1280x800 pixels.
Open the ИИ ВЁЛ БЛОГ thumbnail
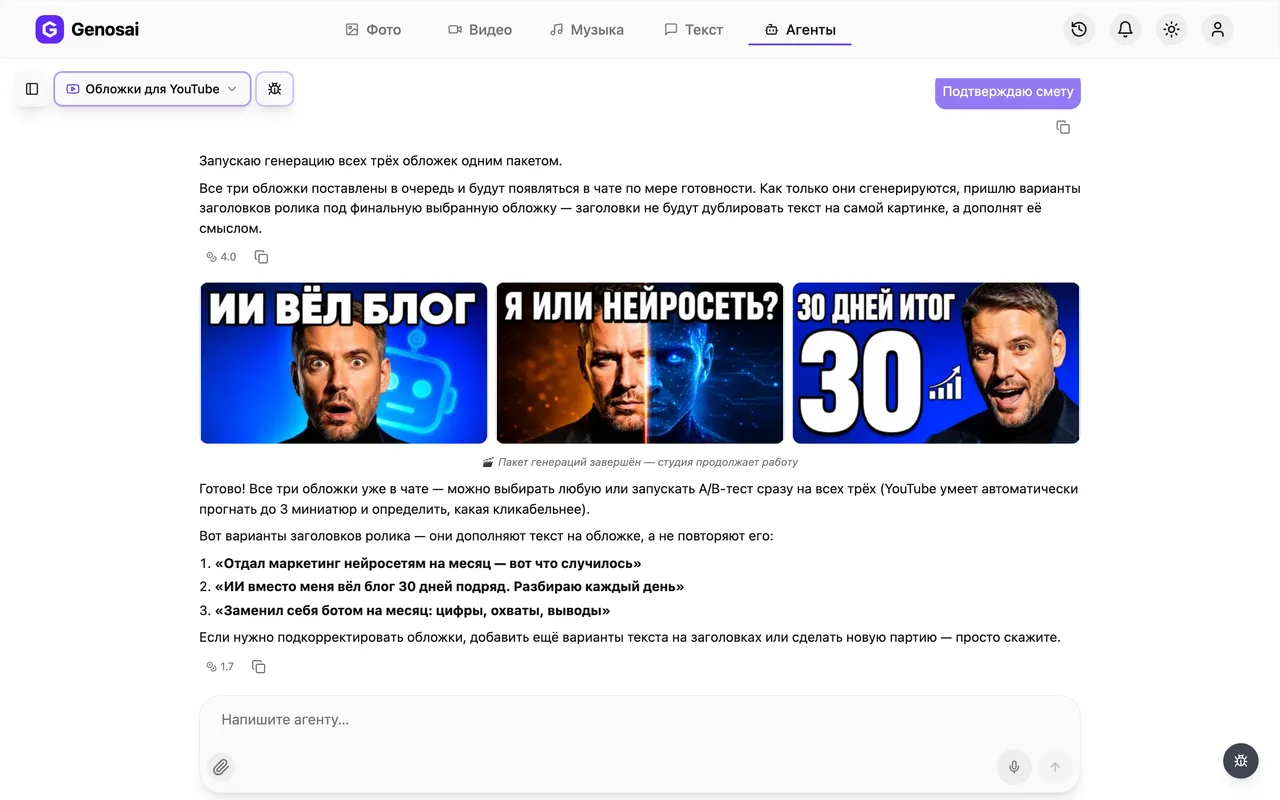pos(344,363)
